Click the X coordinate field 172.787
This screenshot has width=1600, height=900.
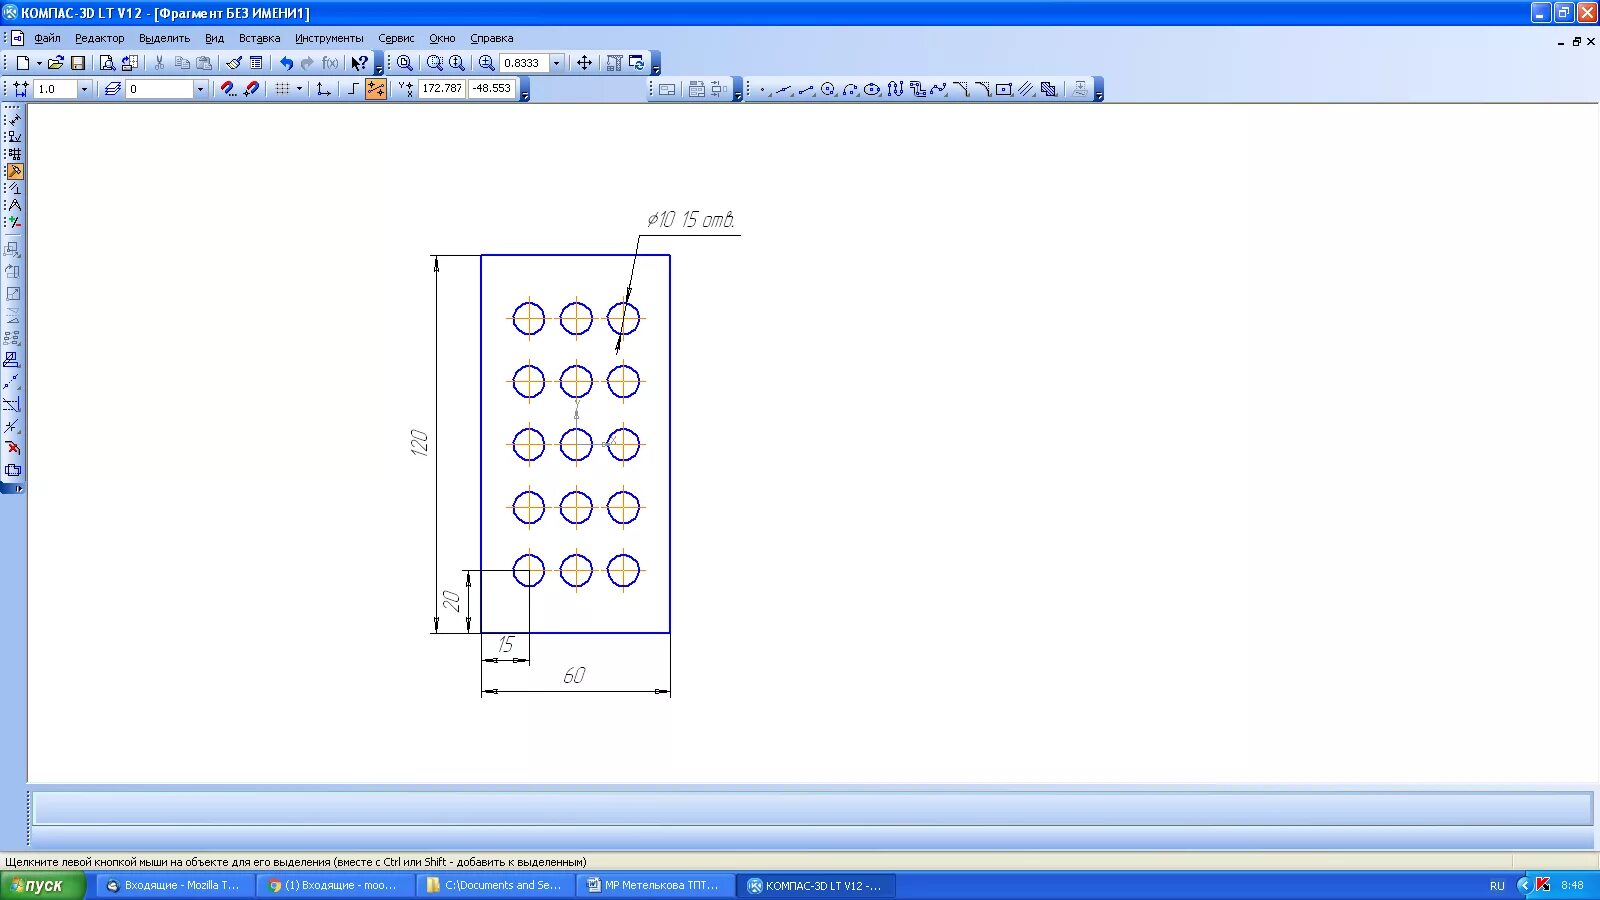tap(442, 88)
